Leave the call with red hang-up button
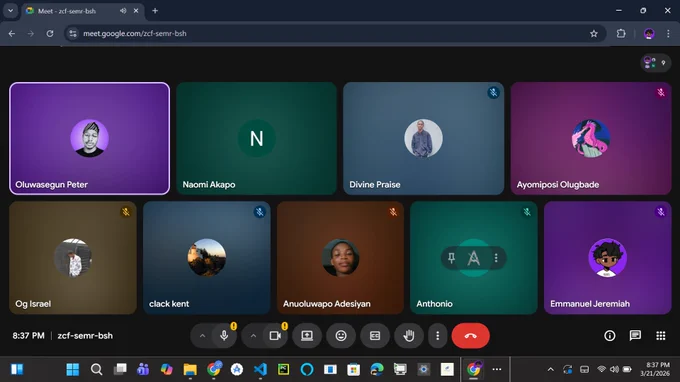The height and width of the screenshot is (382, 680). tap(471, 336)
